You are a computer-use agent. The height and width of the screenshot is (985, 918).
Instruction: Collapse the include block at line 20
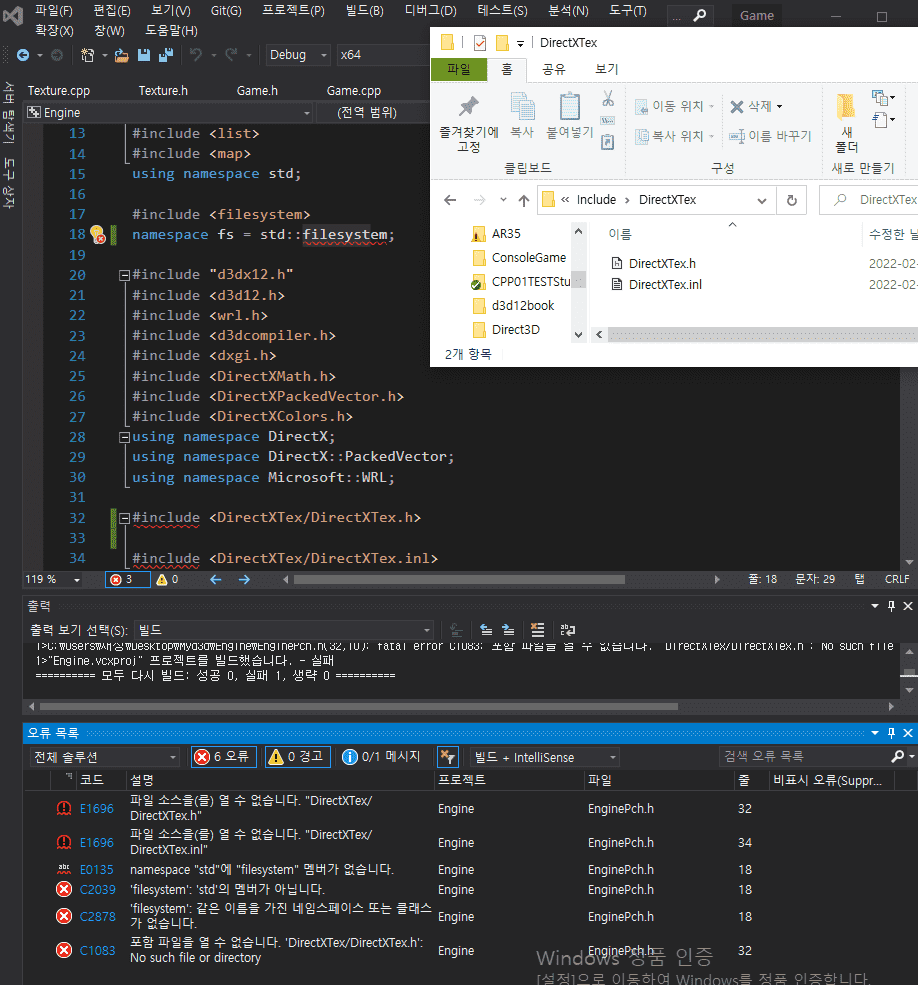pyautogui.click(x=124, y=275)
